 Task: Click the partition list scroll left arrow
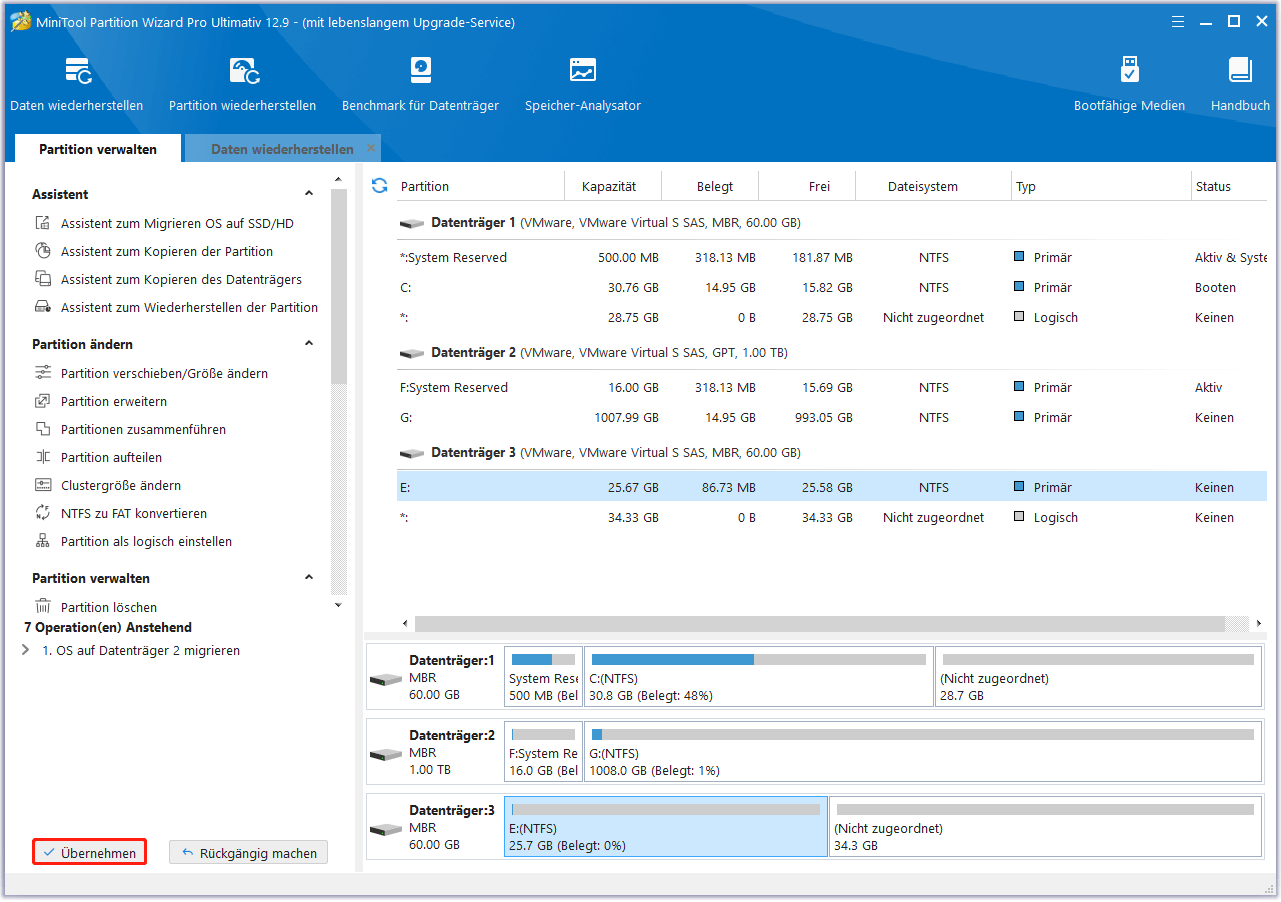[x=405, y=623]
